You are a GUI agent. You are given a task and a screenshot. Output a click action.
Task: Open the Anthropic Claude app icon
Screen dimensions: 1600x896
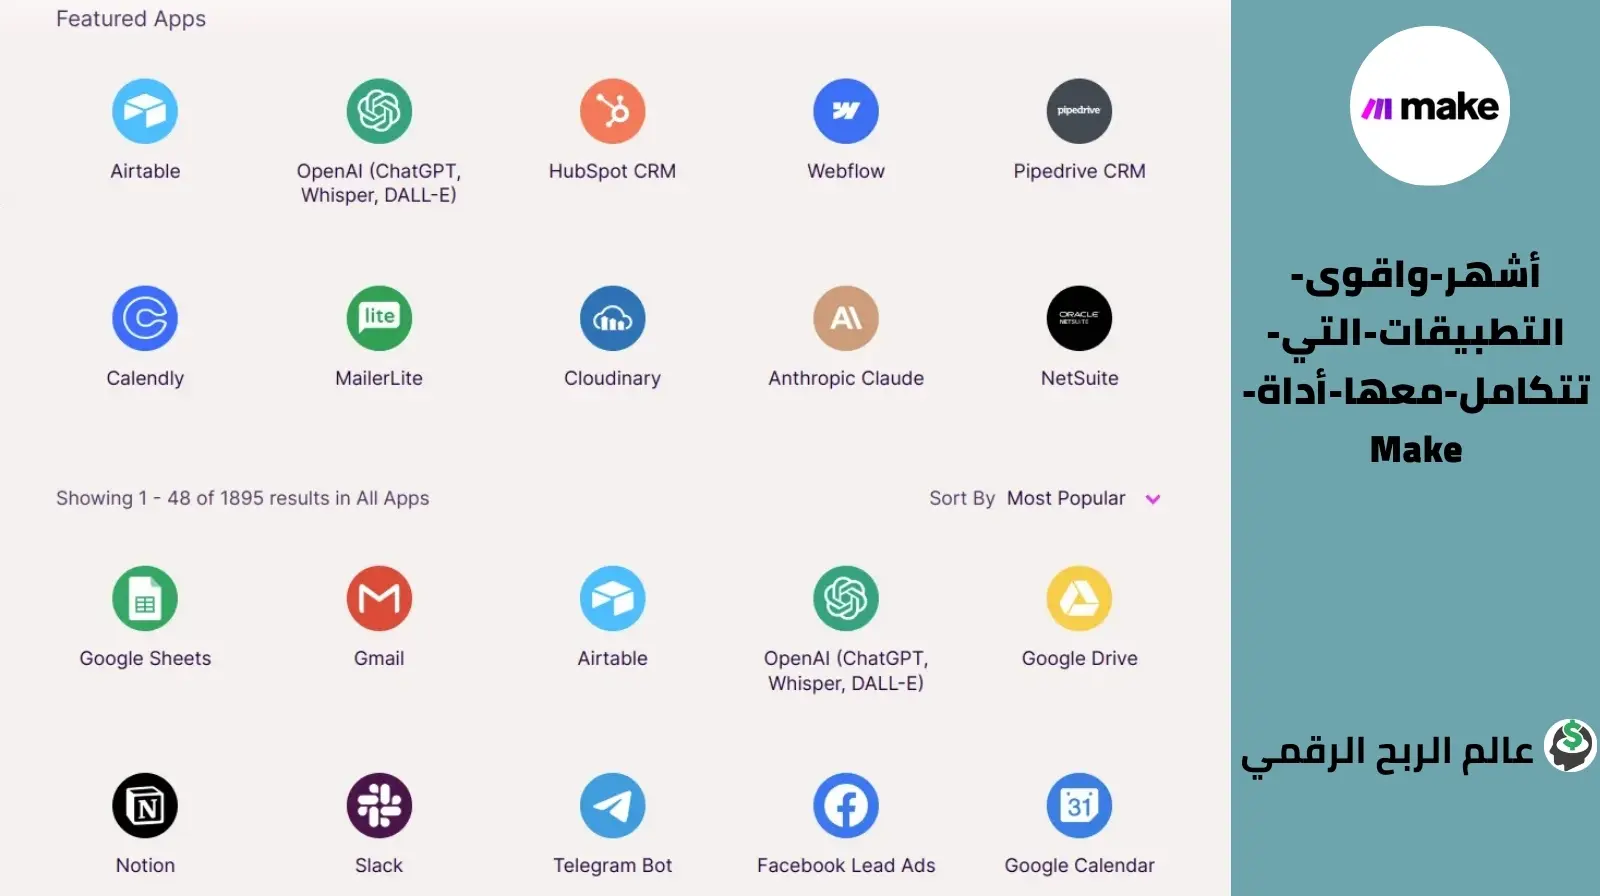(x=845, y=318)
